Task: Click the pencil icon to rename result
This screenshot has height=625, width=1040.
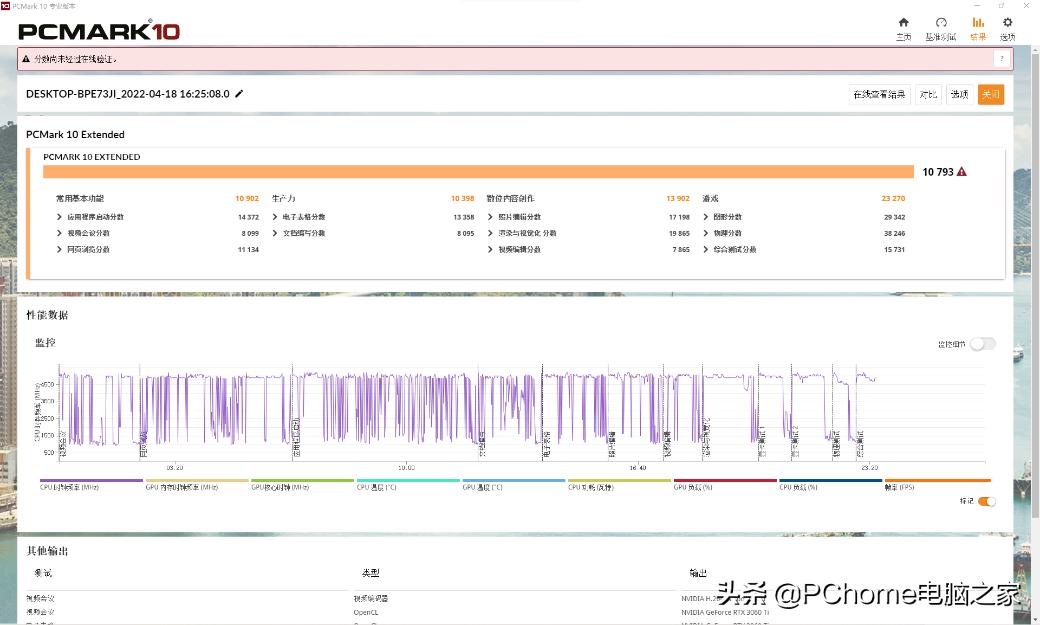Action: point(239,94)
